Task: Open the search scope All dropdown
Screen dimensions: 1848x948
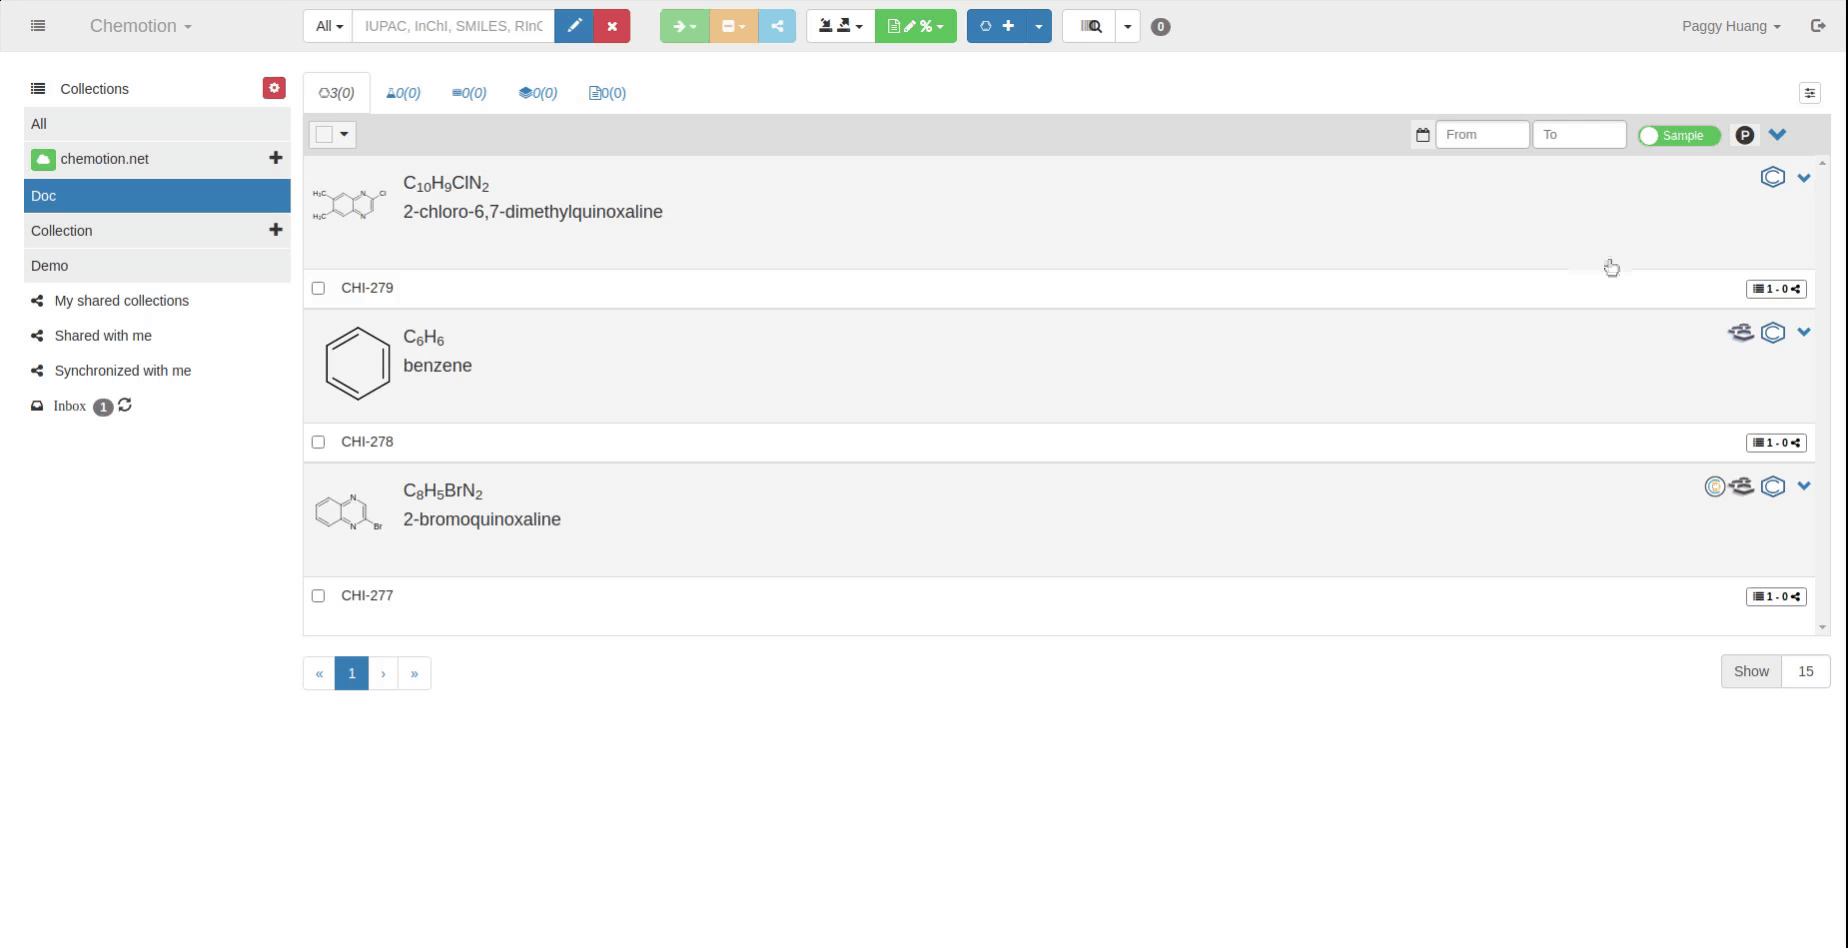Action: click(327, 26)
